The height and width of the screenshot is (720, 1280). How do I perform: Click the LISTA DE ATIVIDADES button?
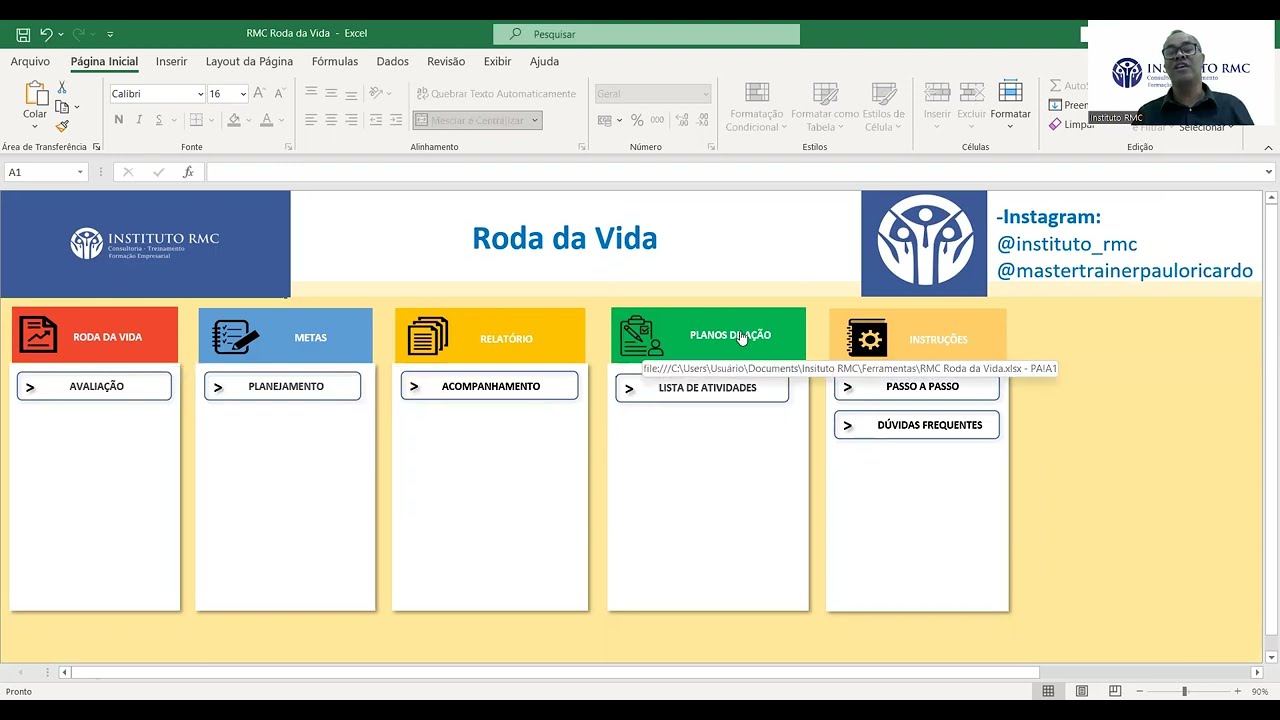click(x=702, y=388)
